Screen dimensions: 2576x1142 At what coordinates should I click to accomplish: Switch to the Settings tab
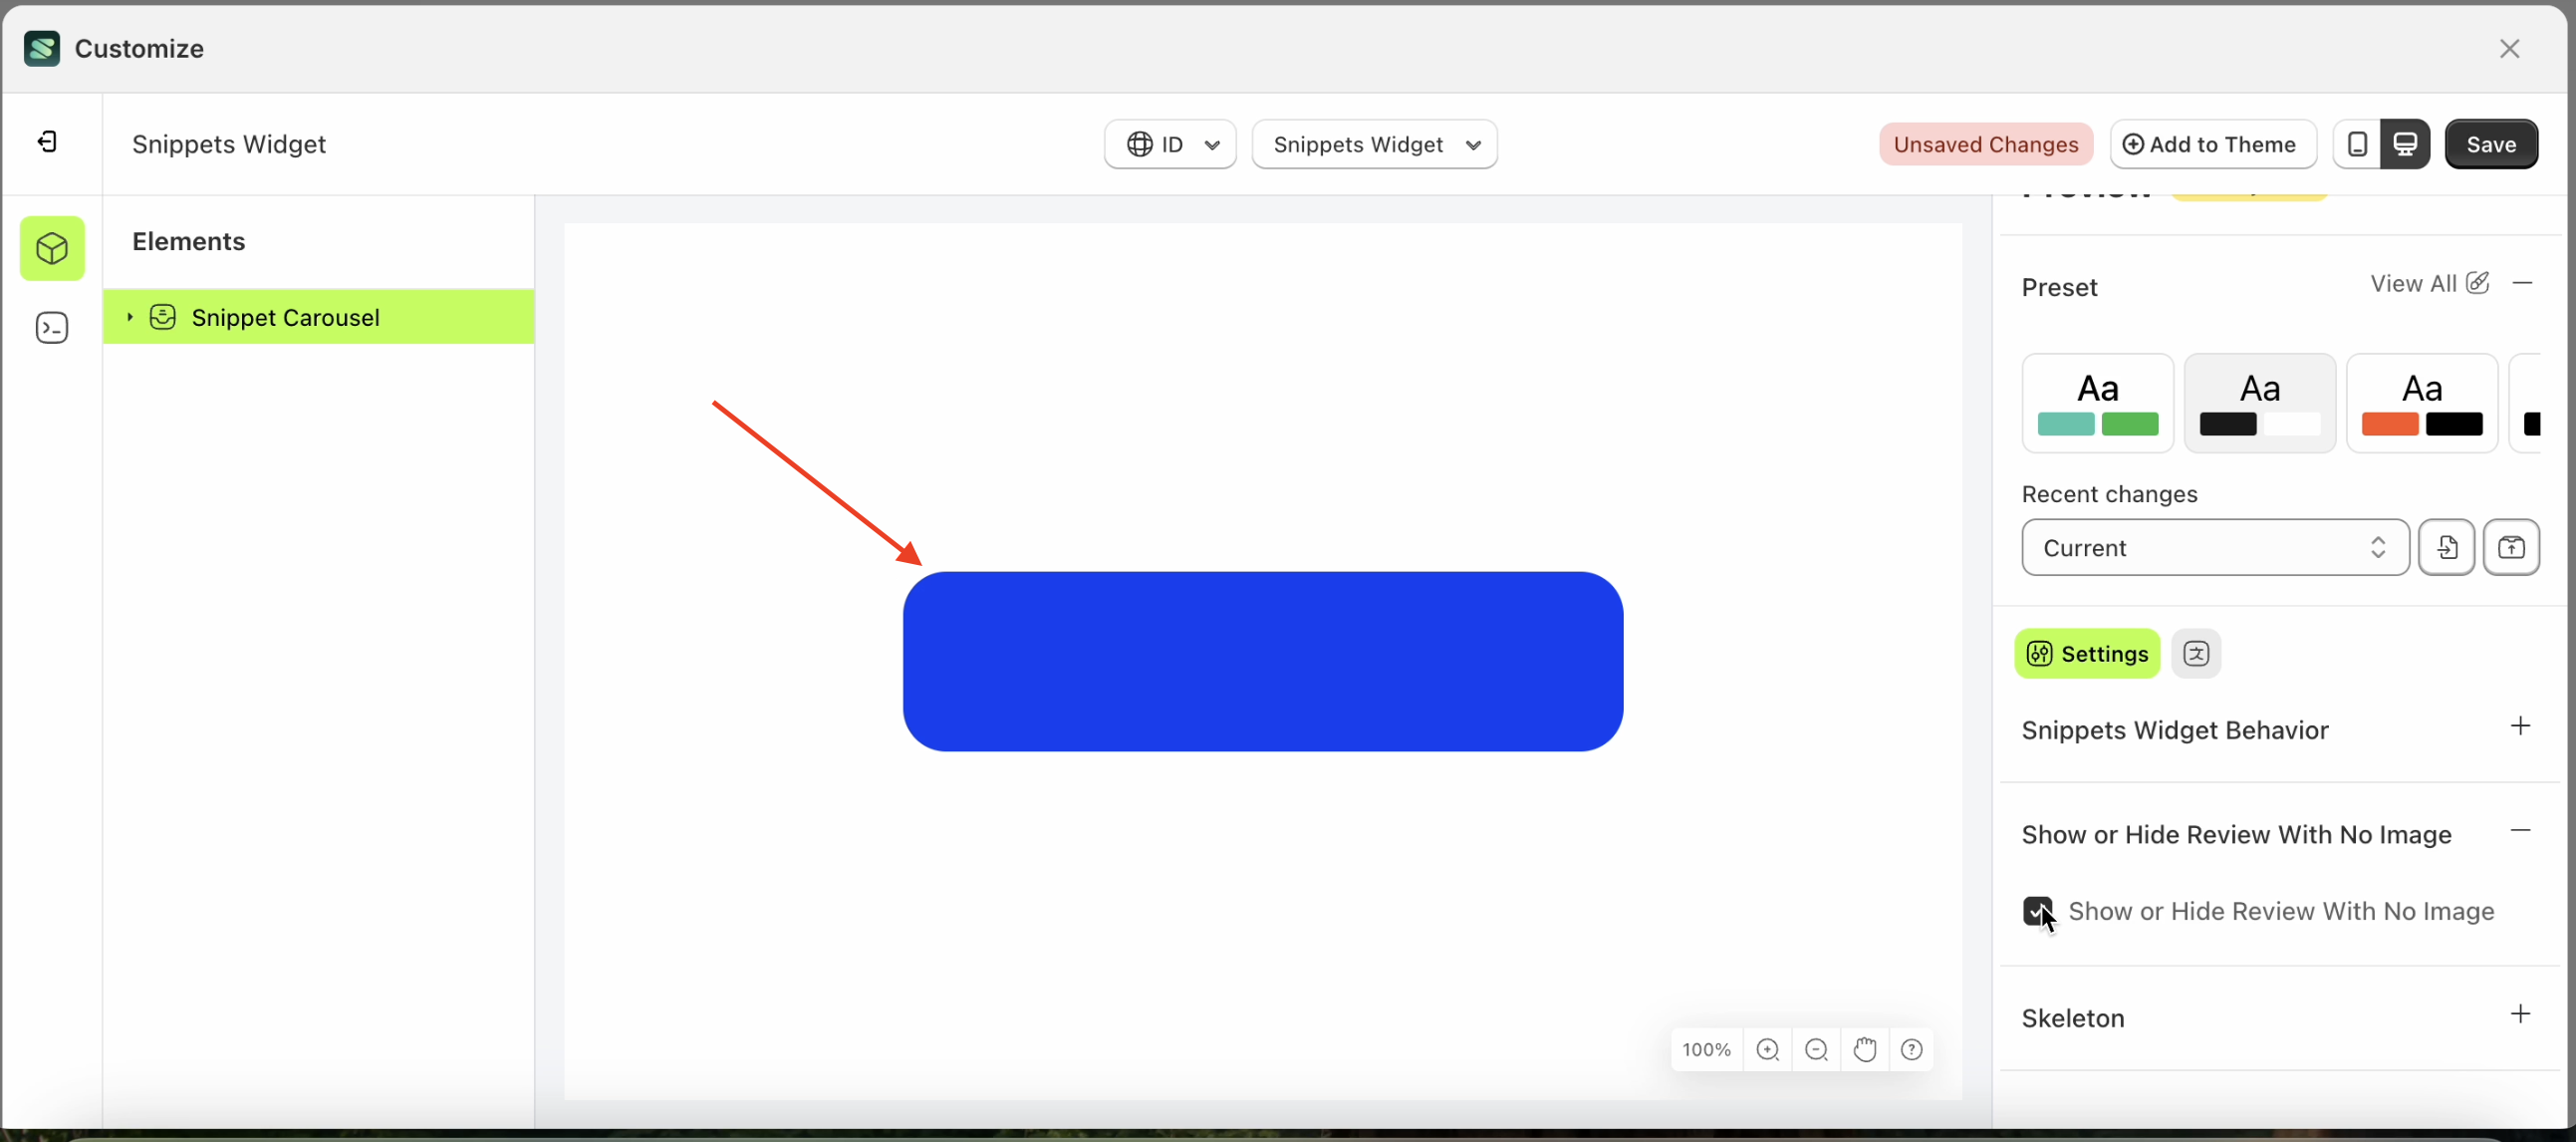pos(2087,653)
